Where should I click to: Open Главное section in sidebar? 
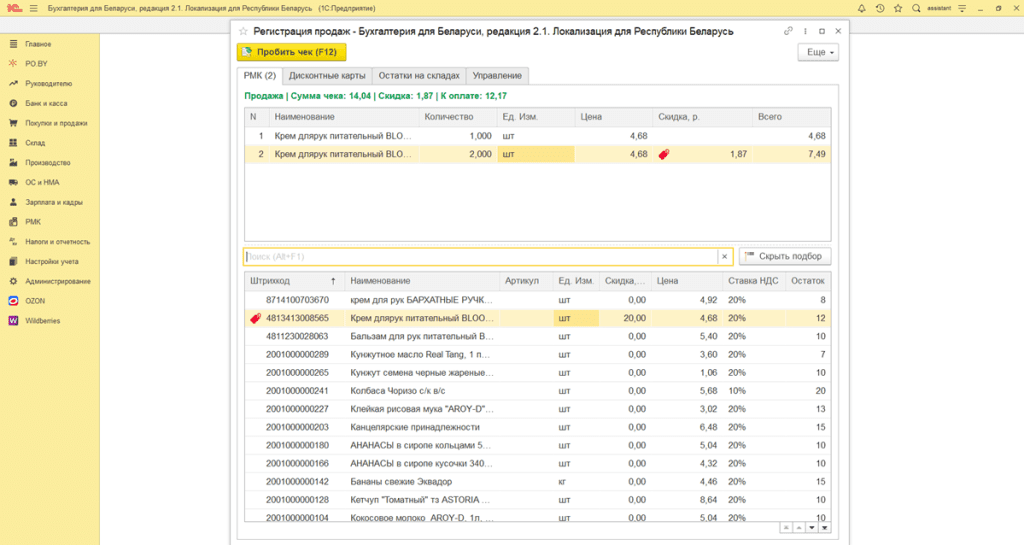[38, 44]
